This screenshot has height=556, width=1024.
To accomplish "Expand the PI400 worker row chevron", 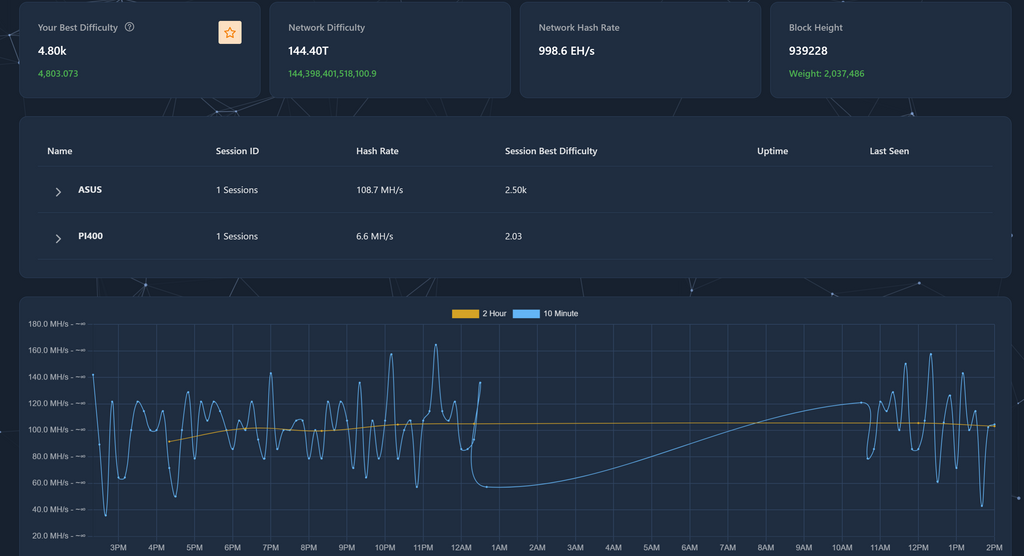I will 58,237.
